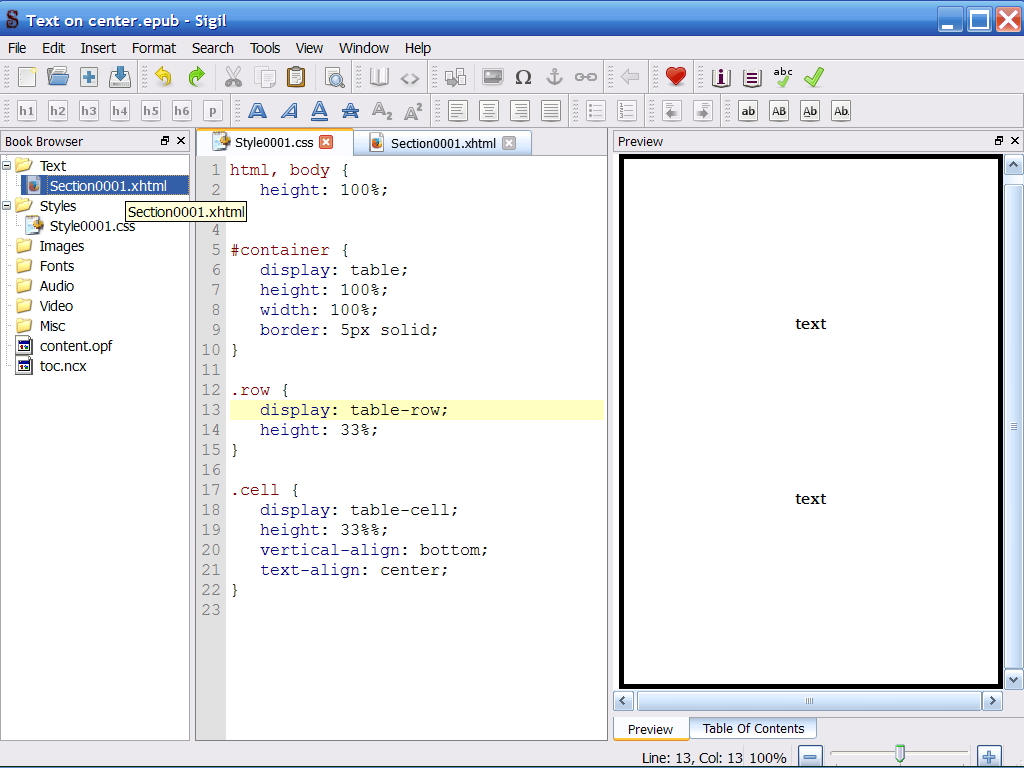Open the Tools menu
The image size is (1024, 768).
pyautogui.click(x=265, y=48)
